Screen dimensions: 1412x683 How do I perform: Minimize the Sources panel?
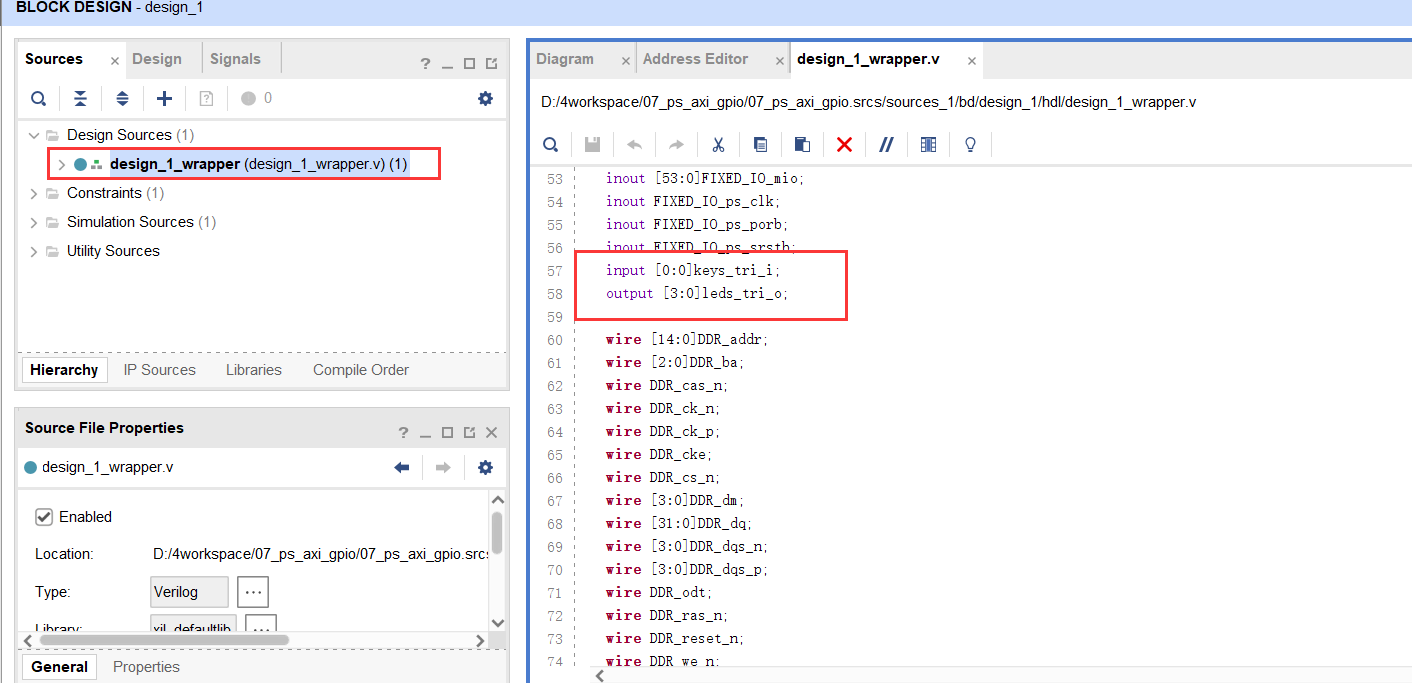(447, 64)
